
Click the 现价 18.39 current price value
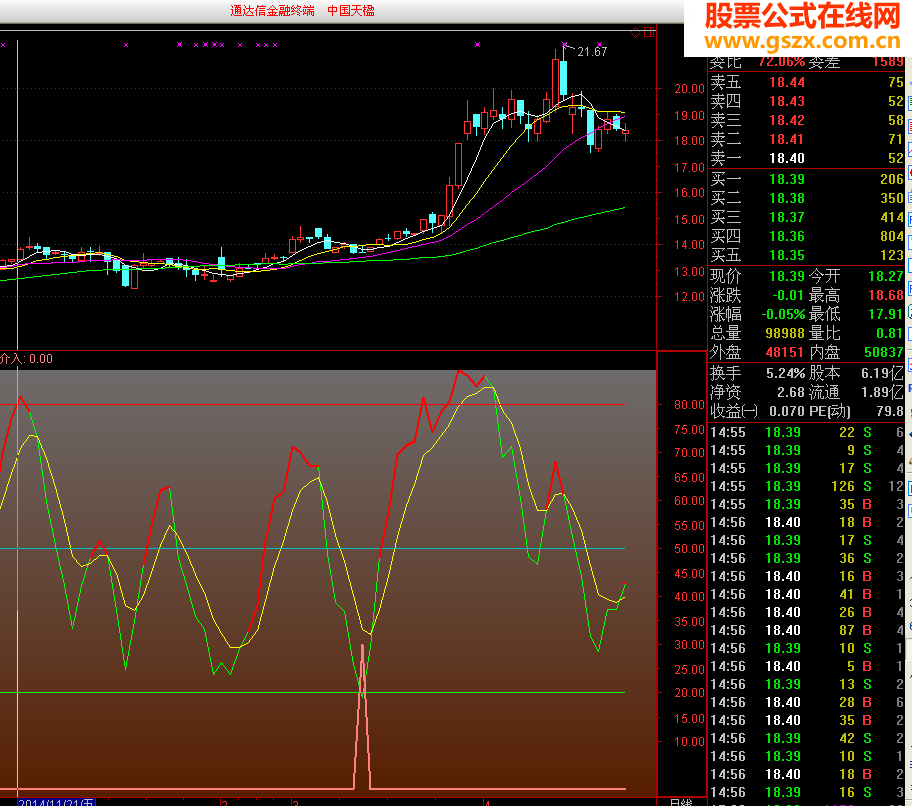[787, 276]
